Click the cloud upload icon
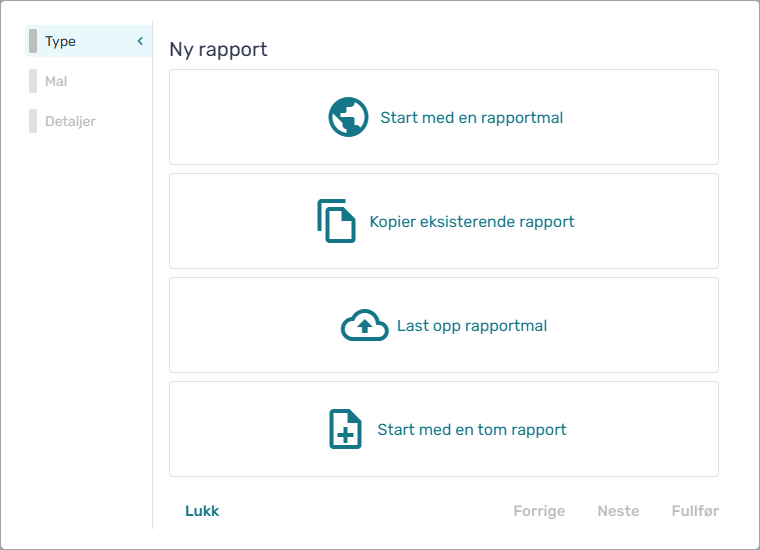 tap(364, 325)
